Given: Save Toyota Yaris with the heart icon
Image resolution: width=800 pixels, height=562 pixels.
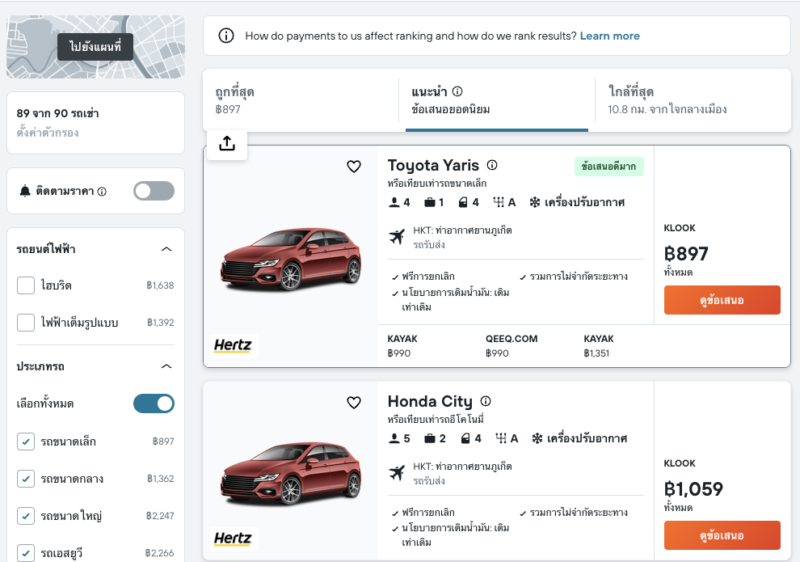Looking at the screenshot, I should [x=354, y=166].
